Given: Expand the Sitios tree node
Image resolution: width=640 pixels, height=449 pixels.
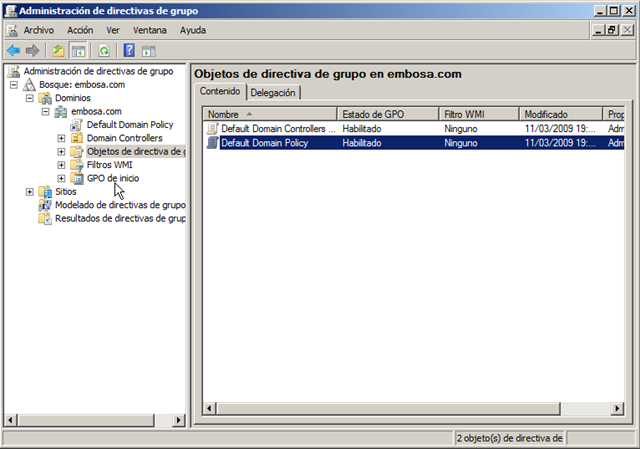Looking at the screenshot, I should 30,191.
